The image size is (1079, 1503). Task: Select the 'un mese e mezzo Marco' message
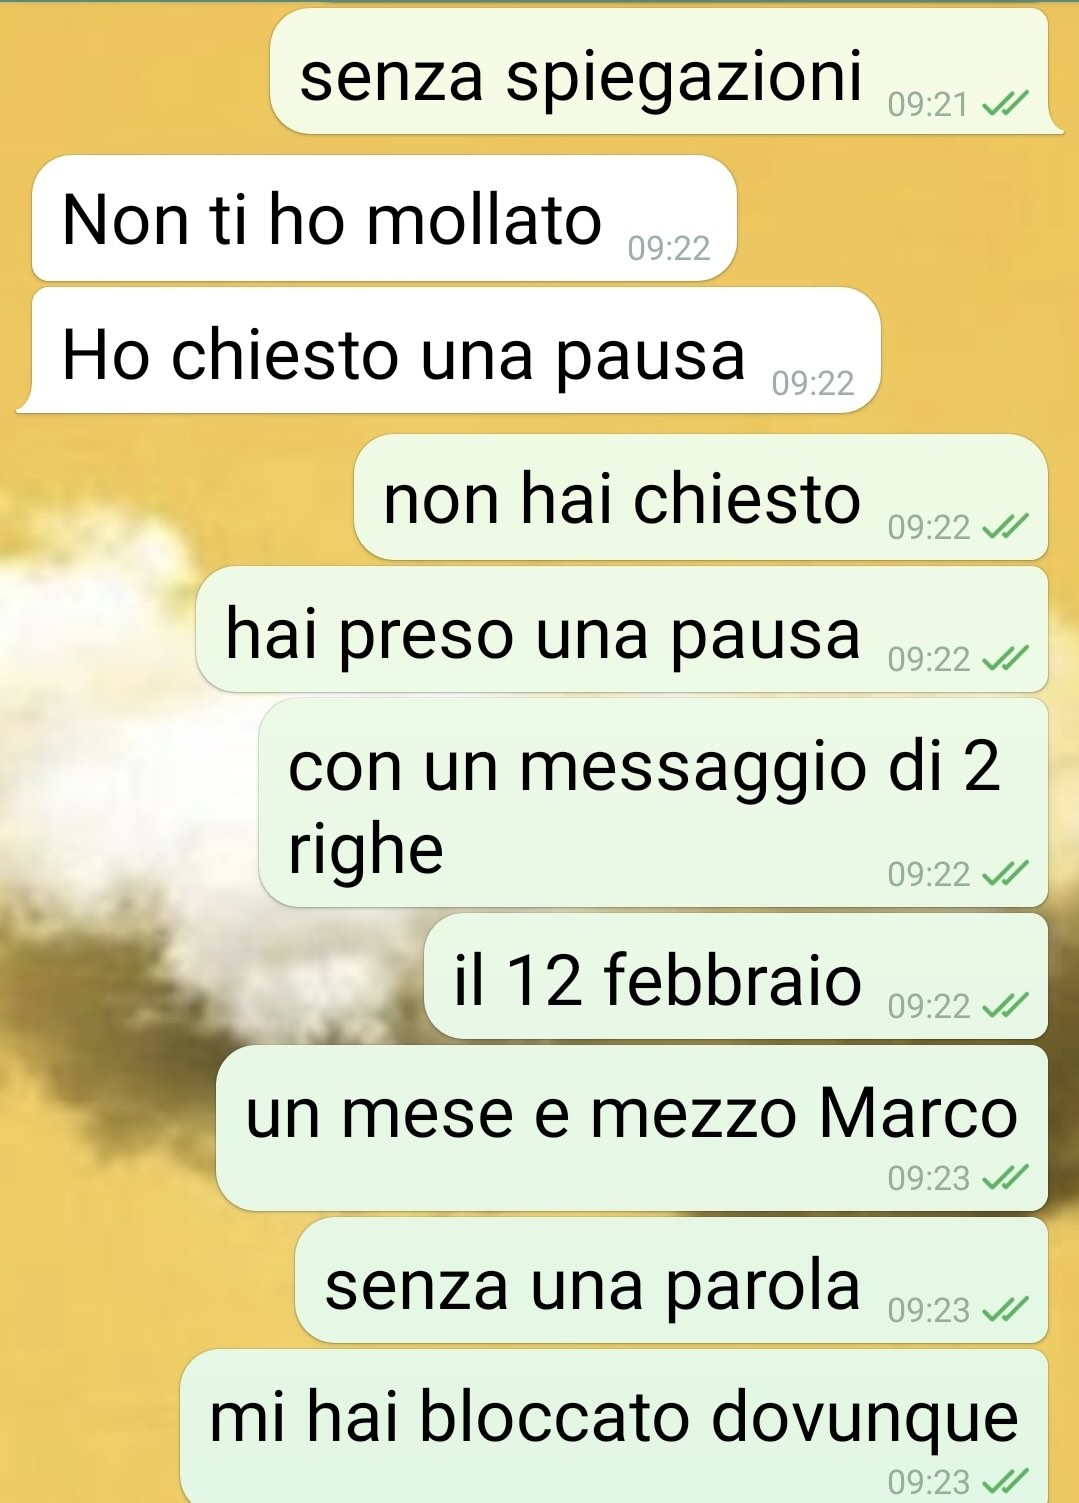click(x=632, y=1128)
